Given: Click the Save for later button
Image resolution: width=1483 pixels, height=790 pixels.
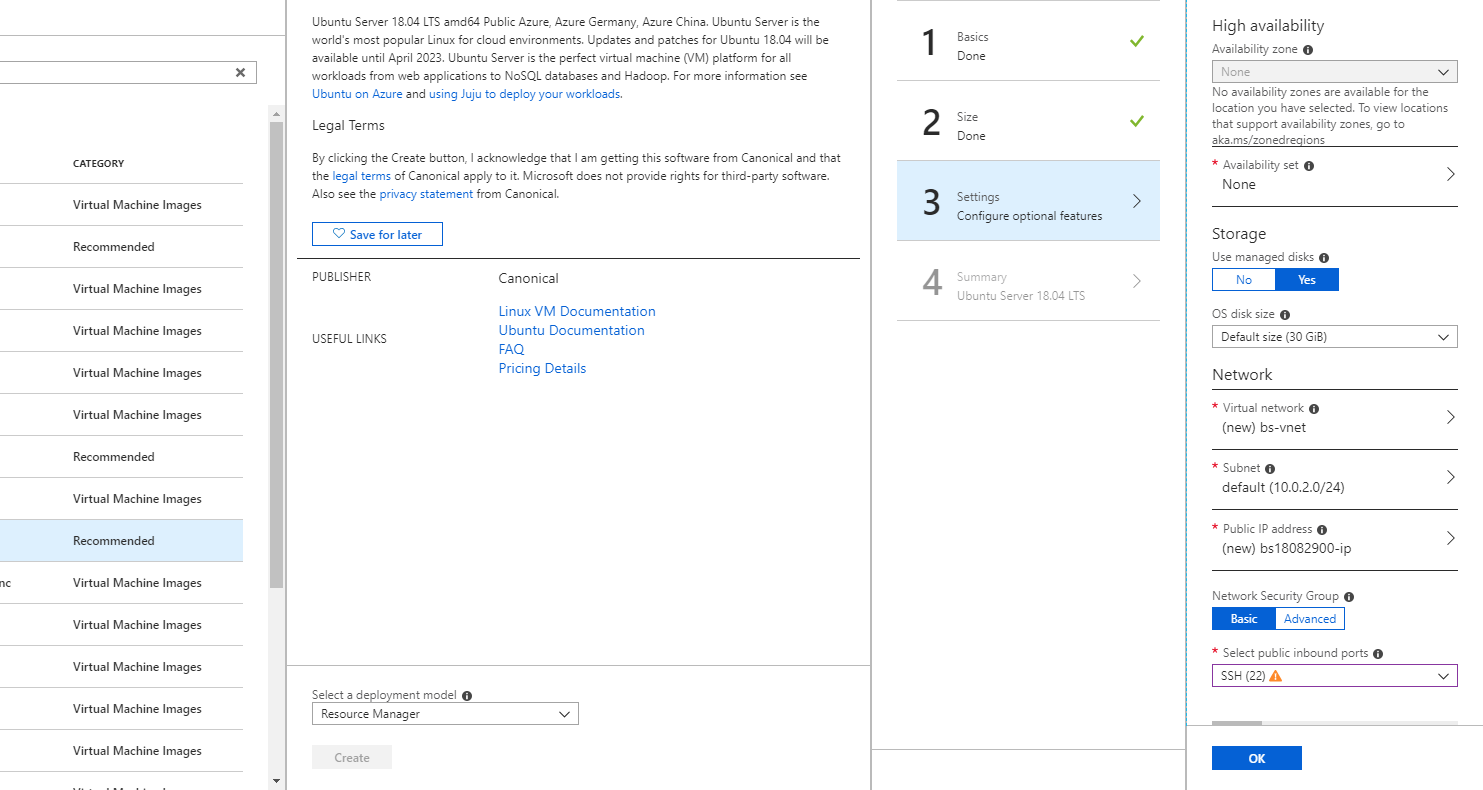Looking at the screenshot, I should click(377, 234).
